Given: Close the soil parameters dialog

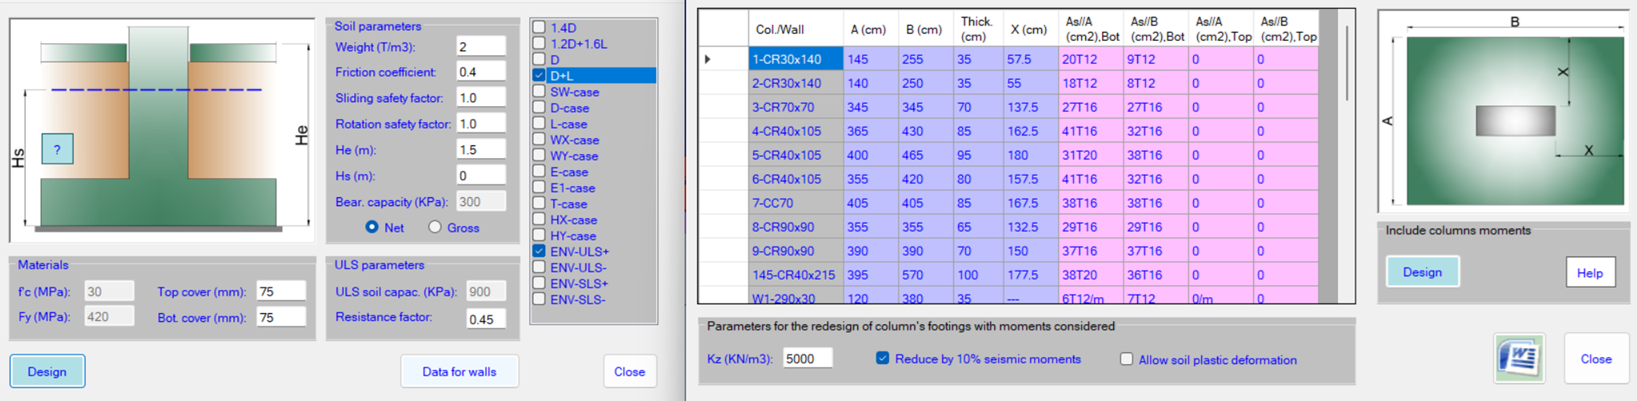Looking at the screenshot, I should click(629, 371).
